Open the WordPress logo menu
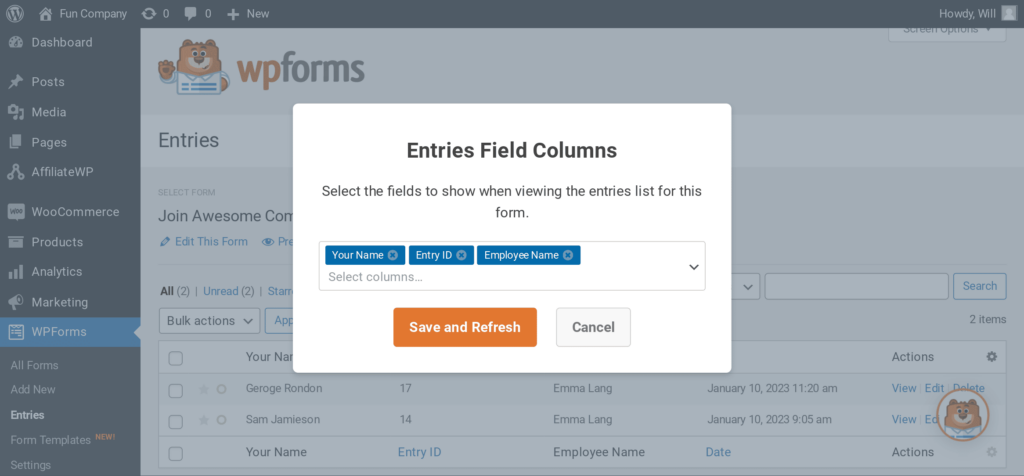 [x=14, y=13]
